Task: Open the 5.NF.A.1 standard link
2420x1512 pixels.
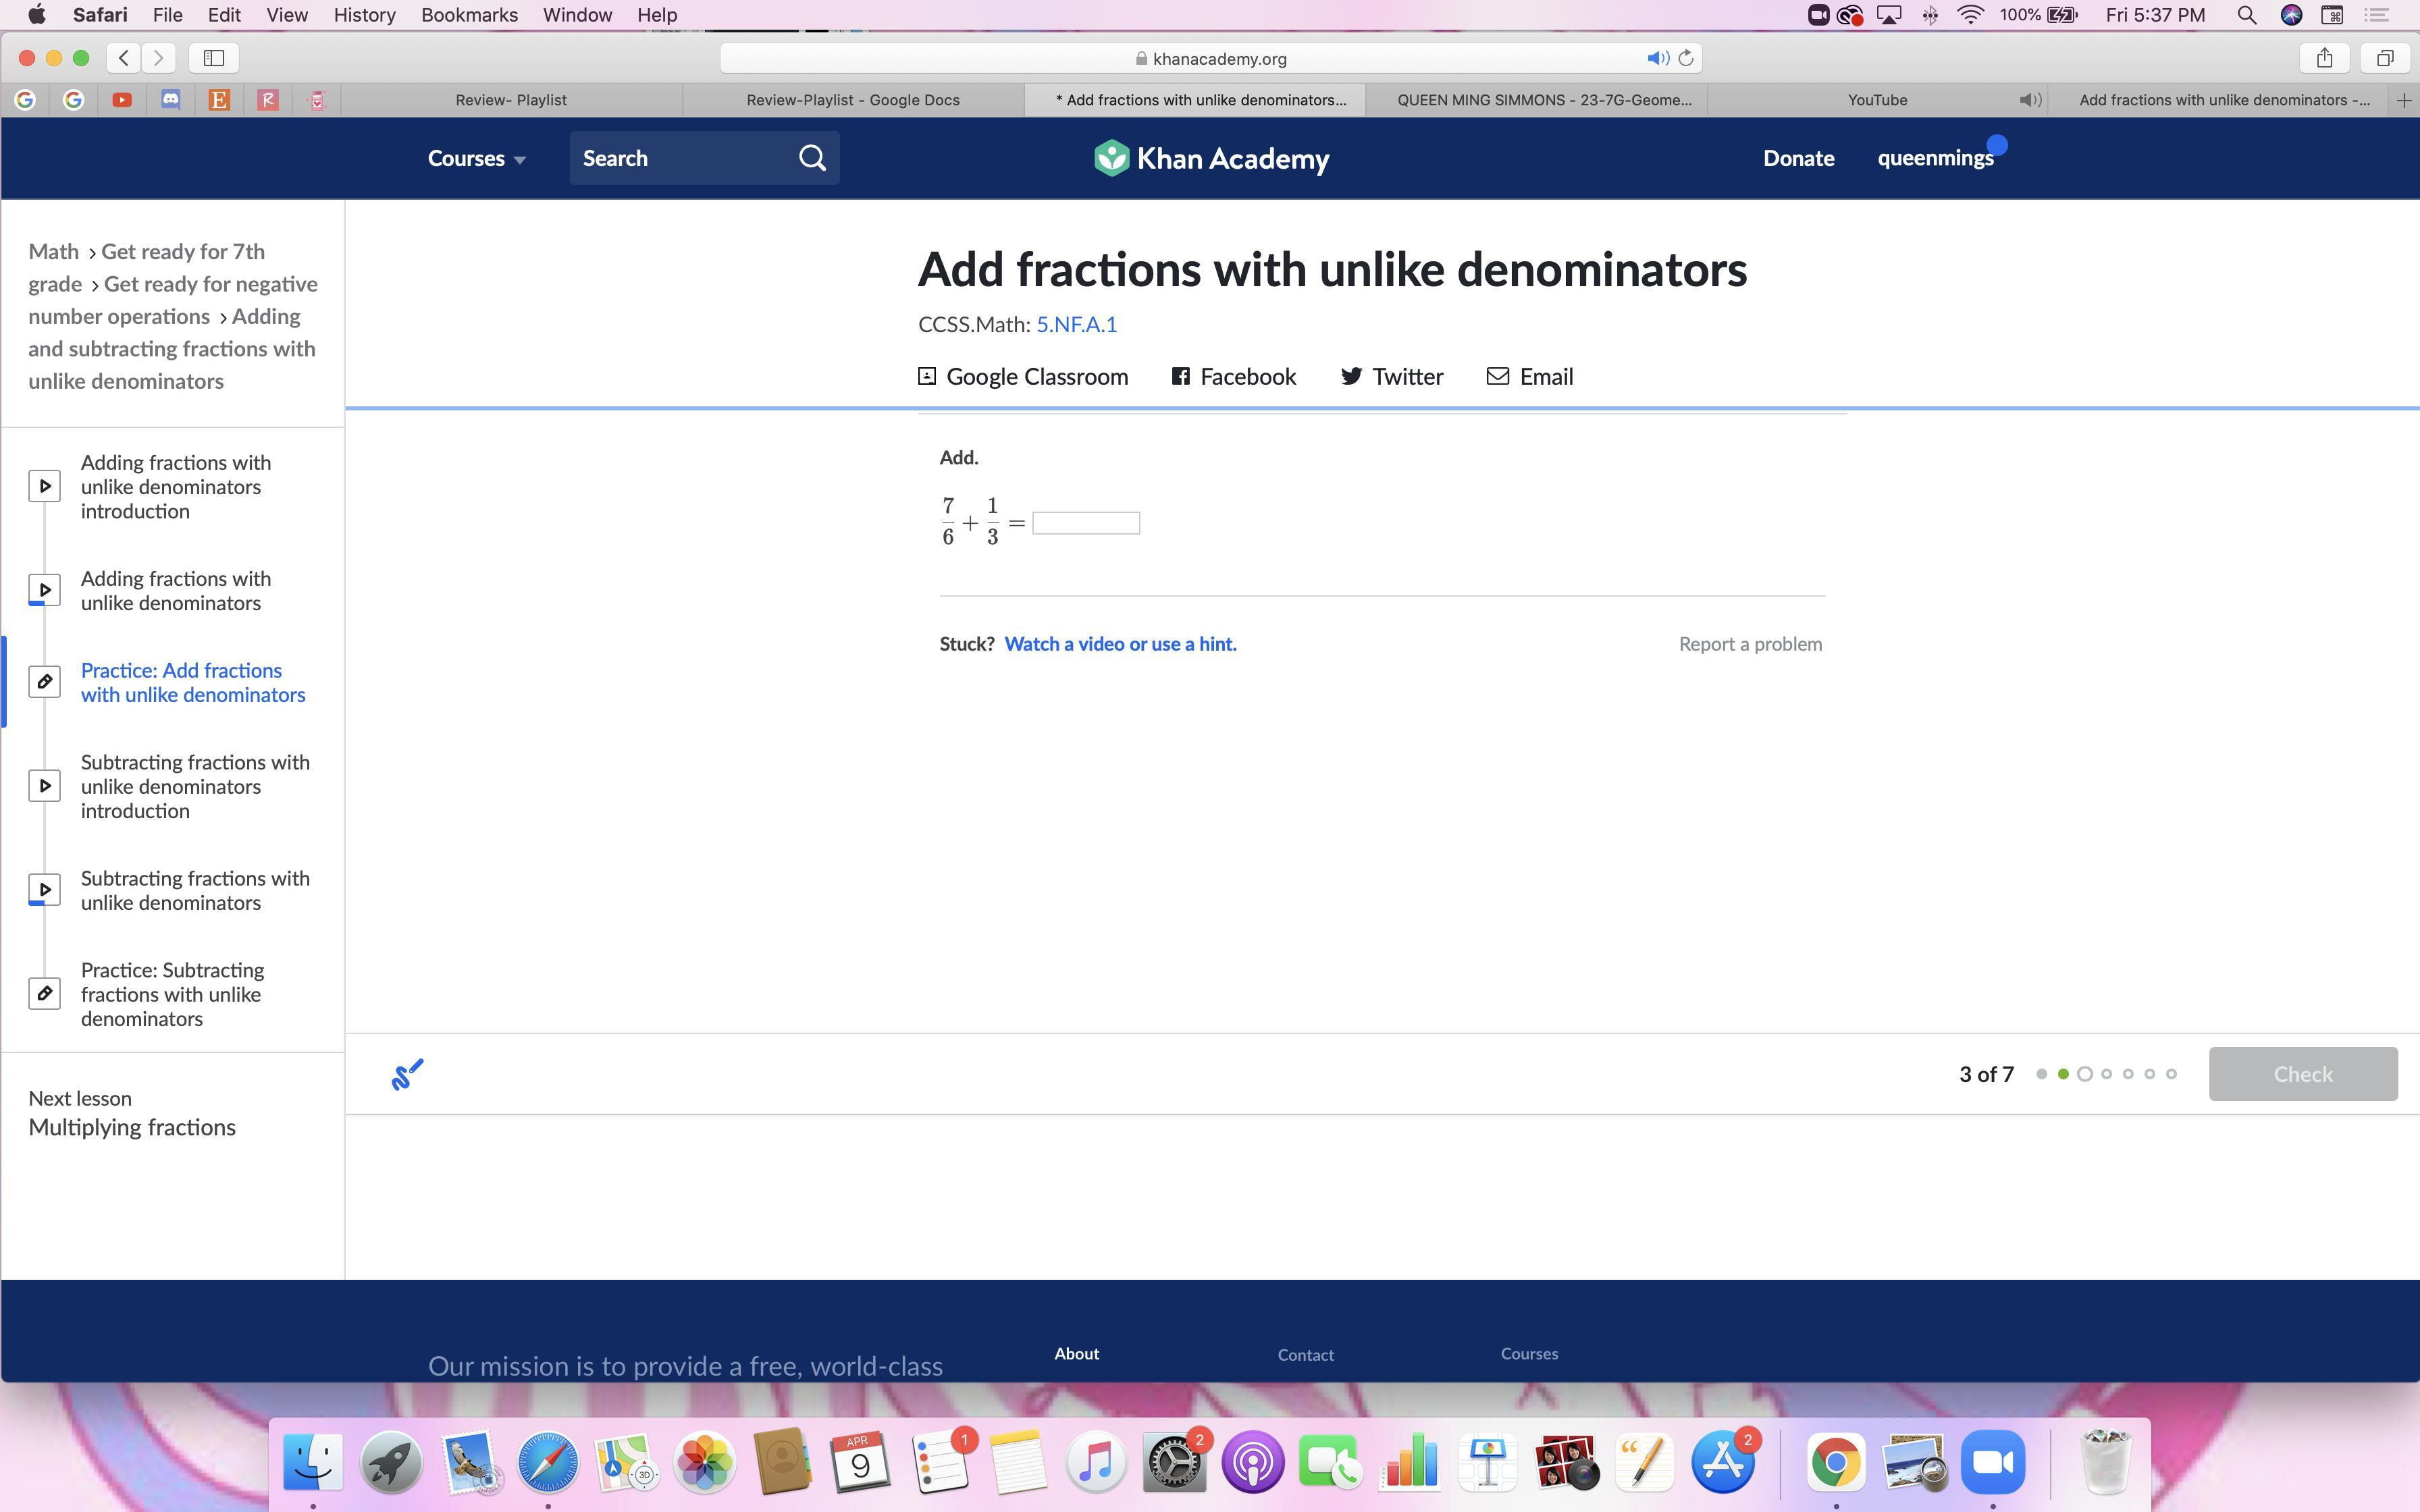Action: point(1076,325)
